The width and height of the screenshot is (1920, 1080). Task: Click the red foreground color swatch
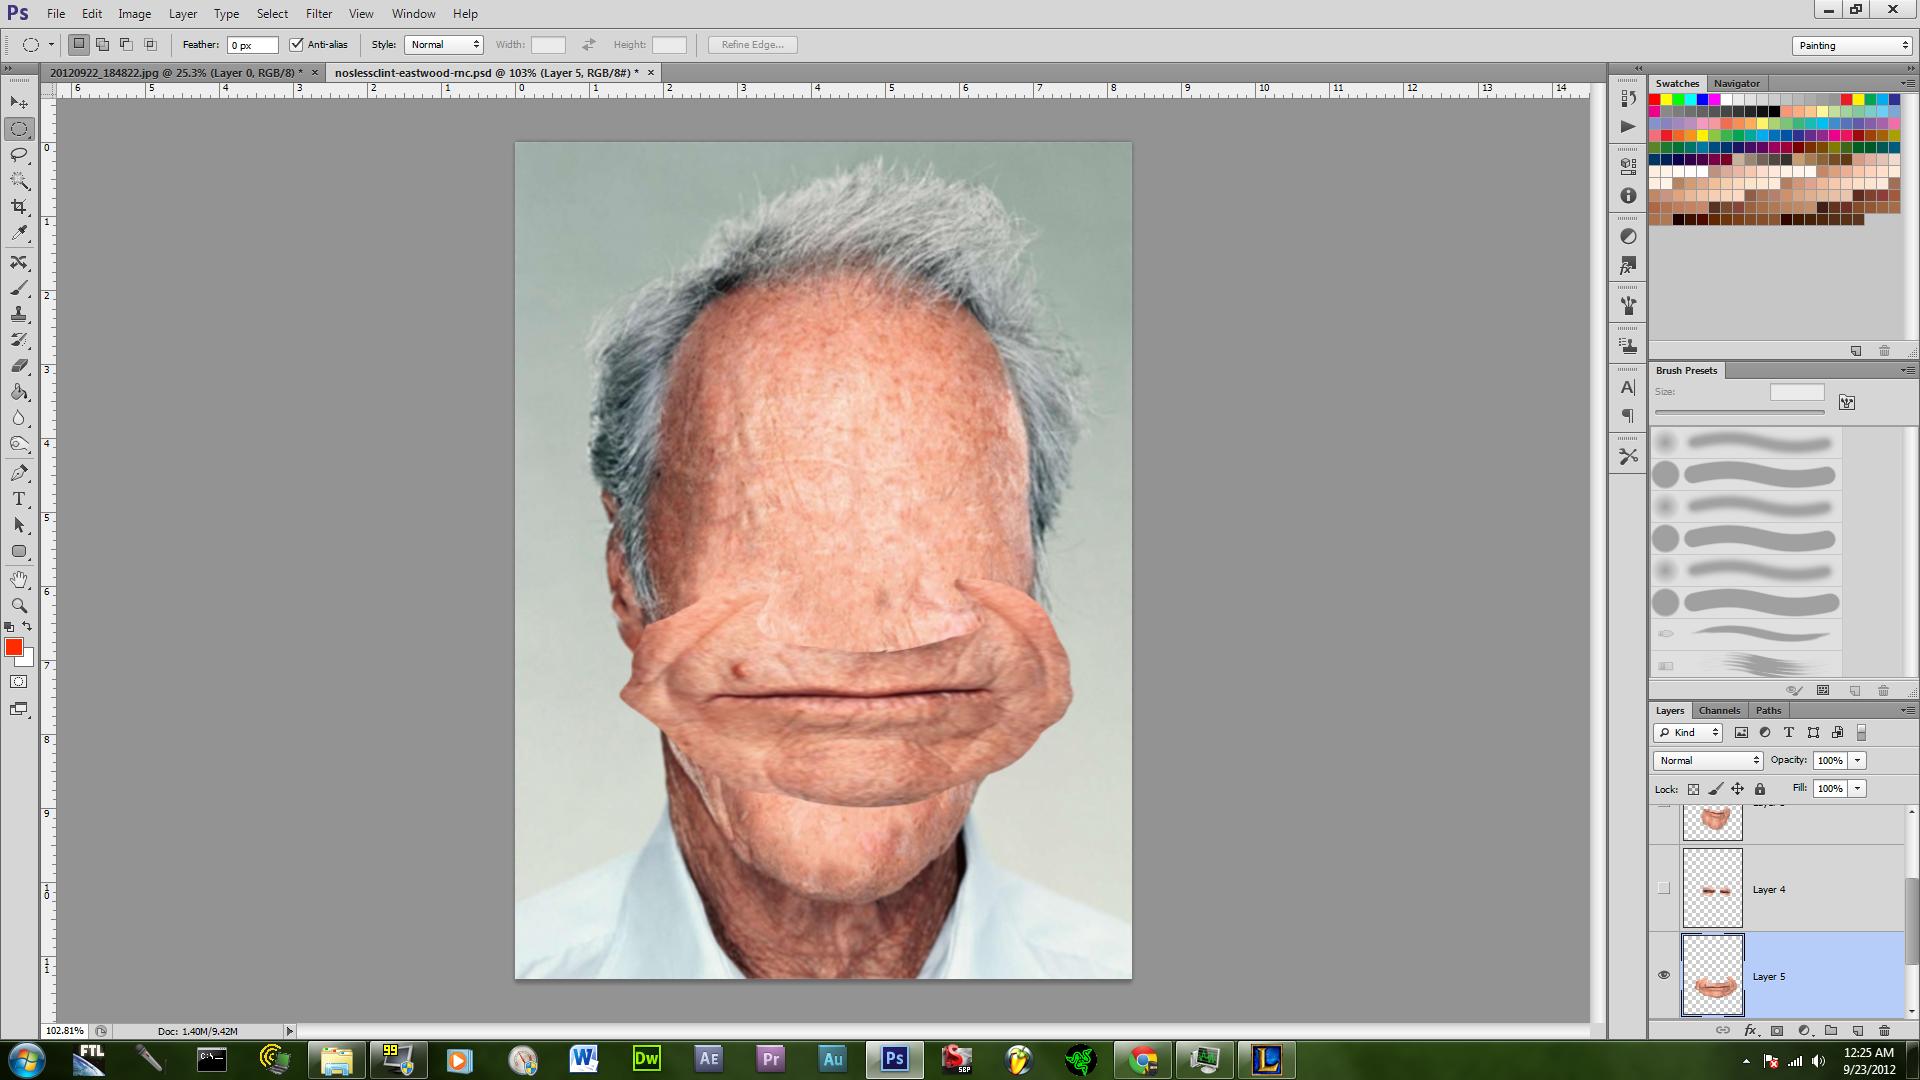click(14, 647)
